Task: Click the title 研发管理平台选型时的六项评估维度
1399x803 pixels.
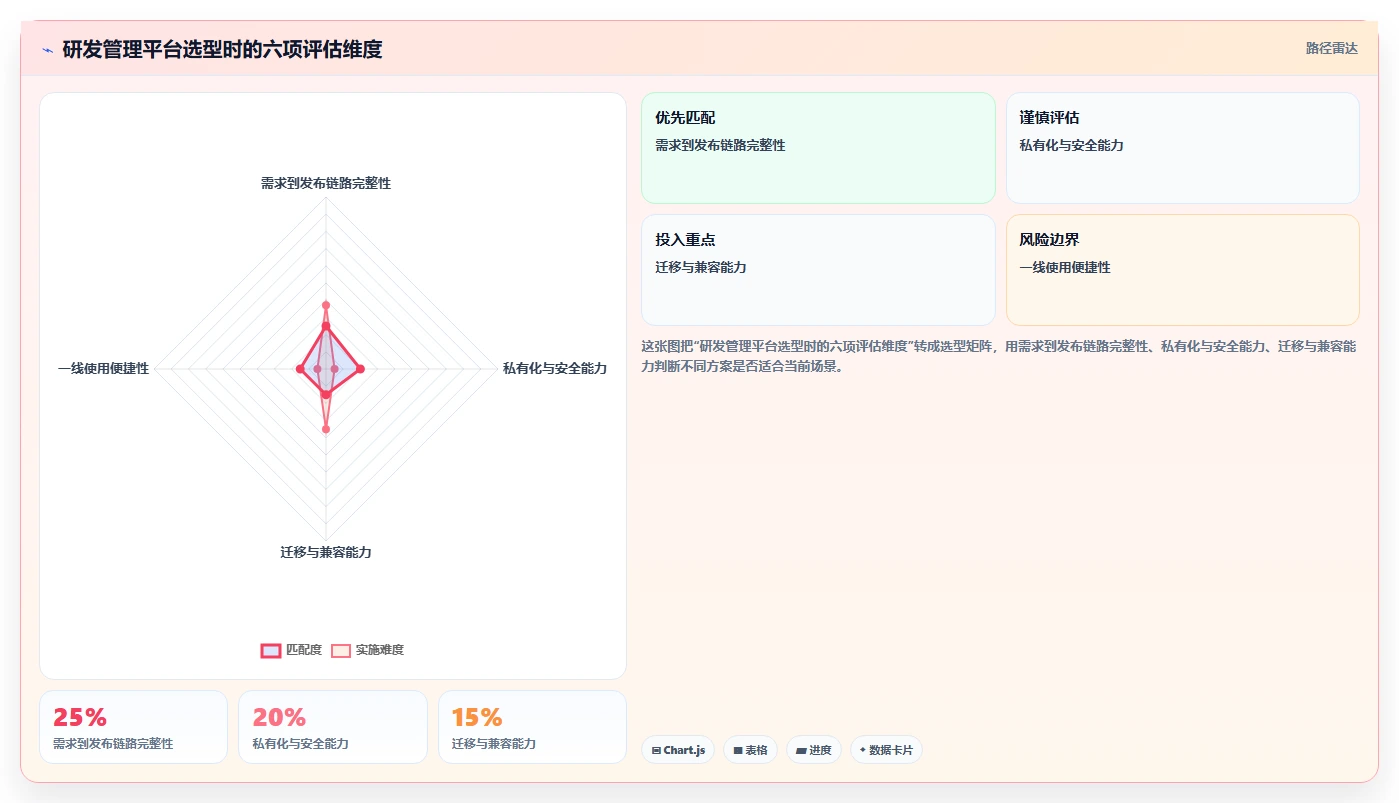Action: pos(222,49)
